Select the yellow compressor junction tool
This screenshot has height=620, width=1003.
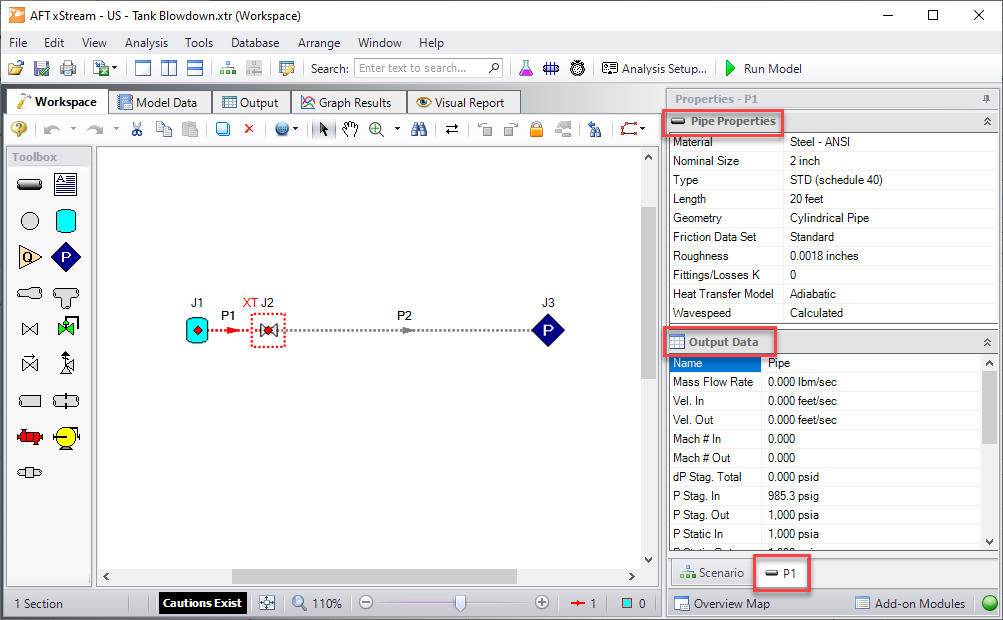(x=66, y=437)
